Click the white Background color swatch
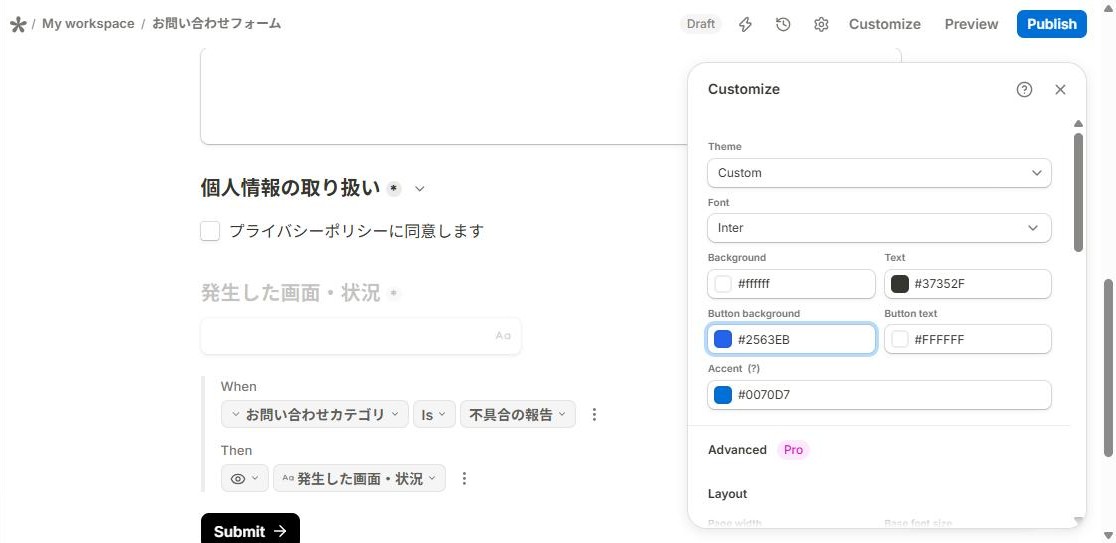The height and width of the screenshot is (543, 1116). (x=723, y=284)
